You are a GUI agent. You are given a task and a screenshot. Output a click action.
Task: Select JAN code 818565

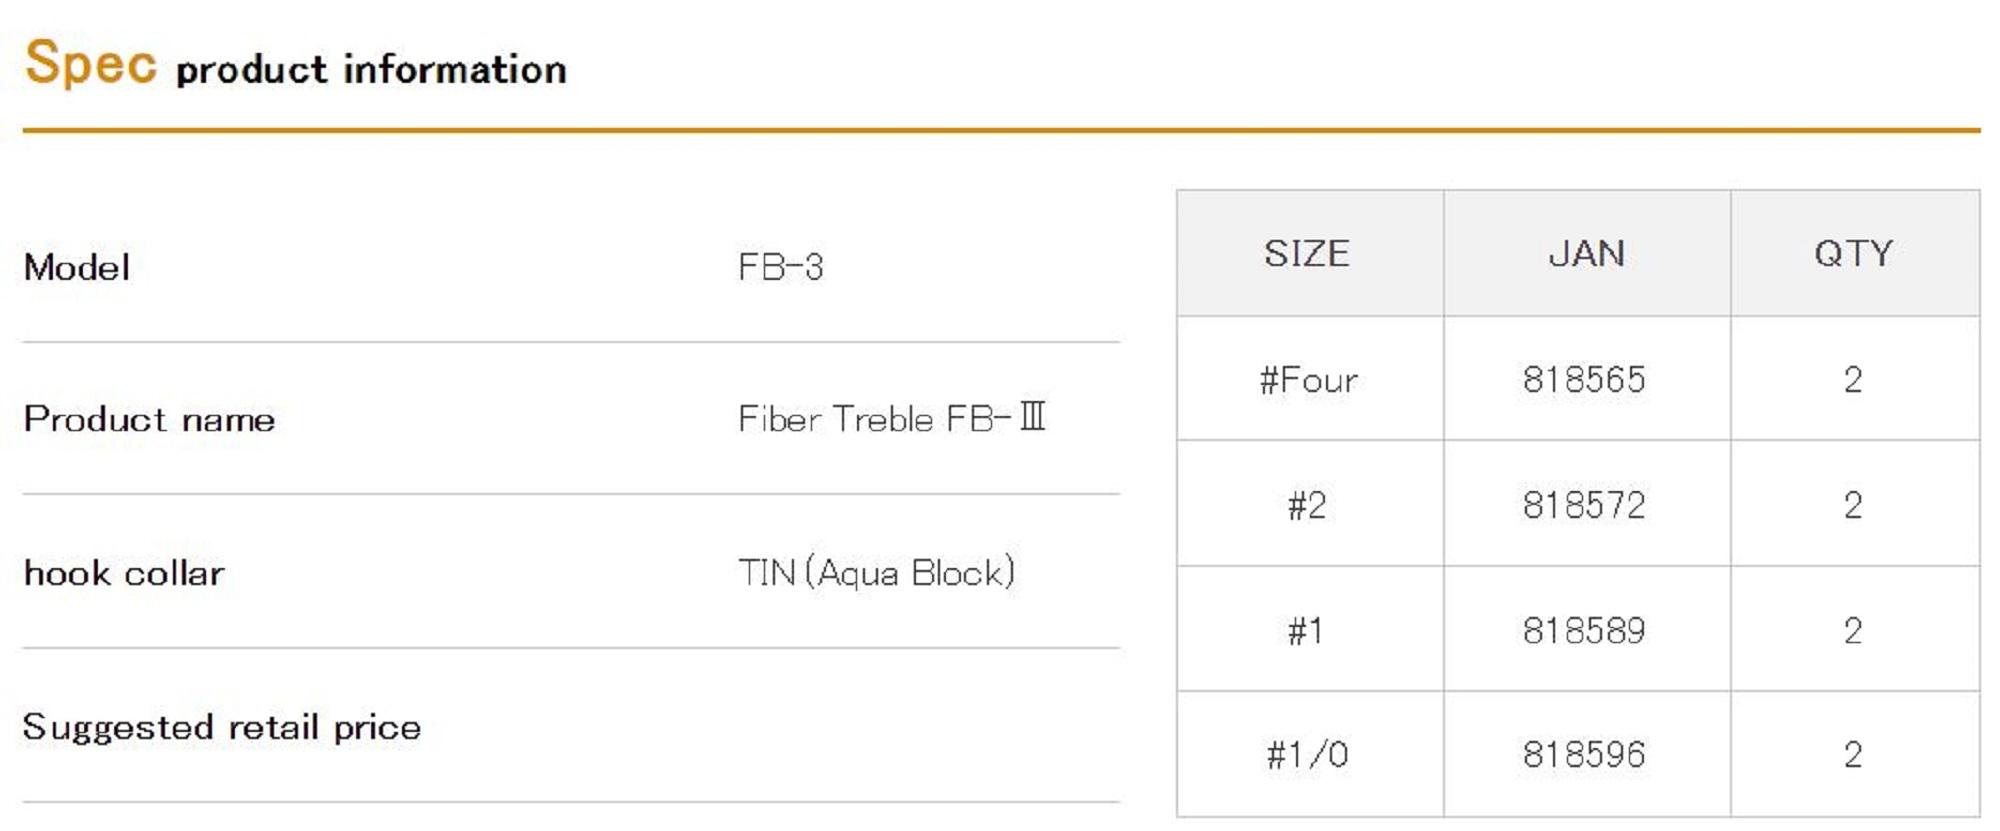coord(1584,380)
